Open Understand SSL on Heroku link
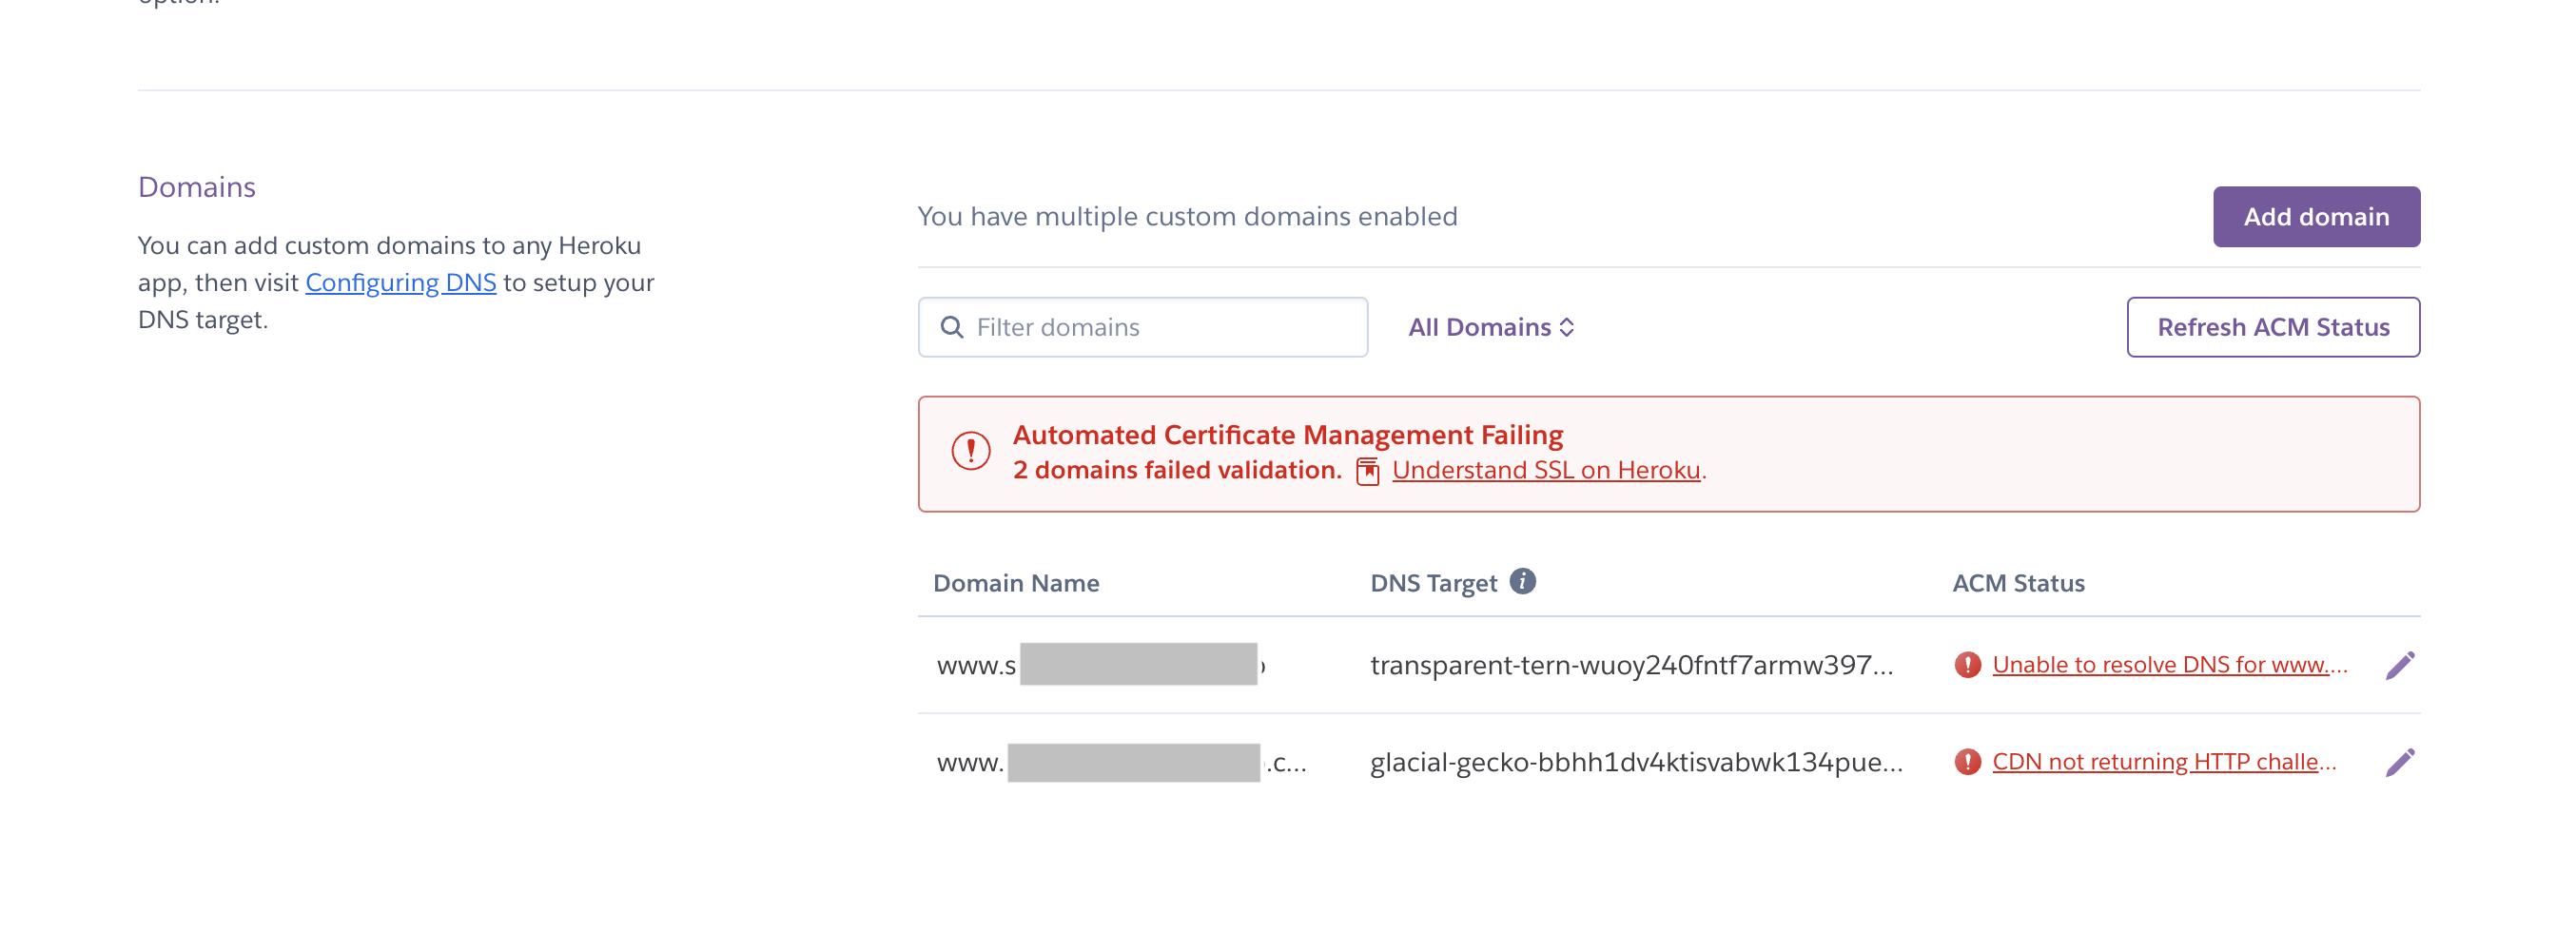 click(1545, 470)
